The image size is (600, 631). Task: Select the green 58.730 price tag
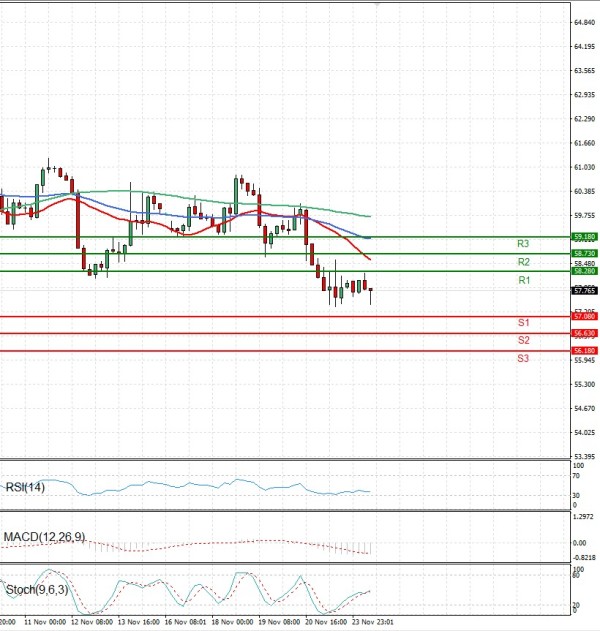pyautogui.click(x=584, y=254)
